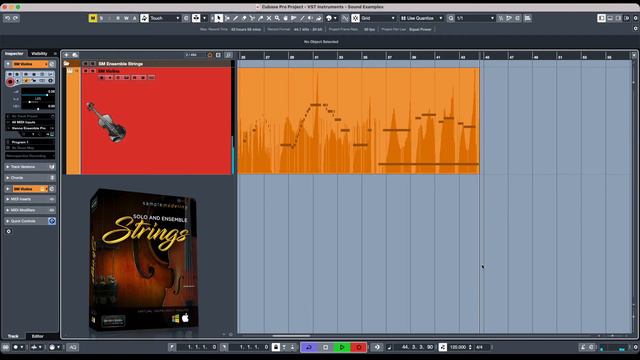Select the Glue tool
The image size is (640, 360).
[260, 18]
